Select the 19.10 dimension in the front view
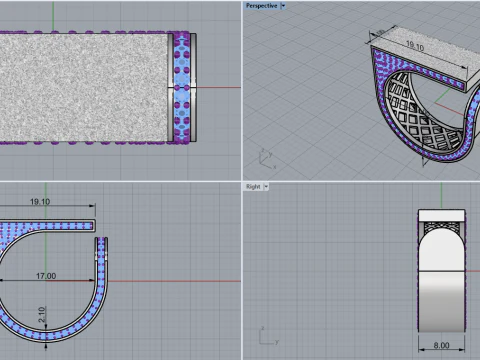The width and height of the screenshot is (480, 360). [40, 202]
